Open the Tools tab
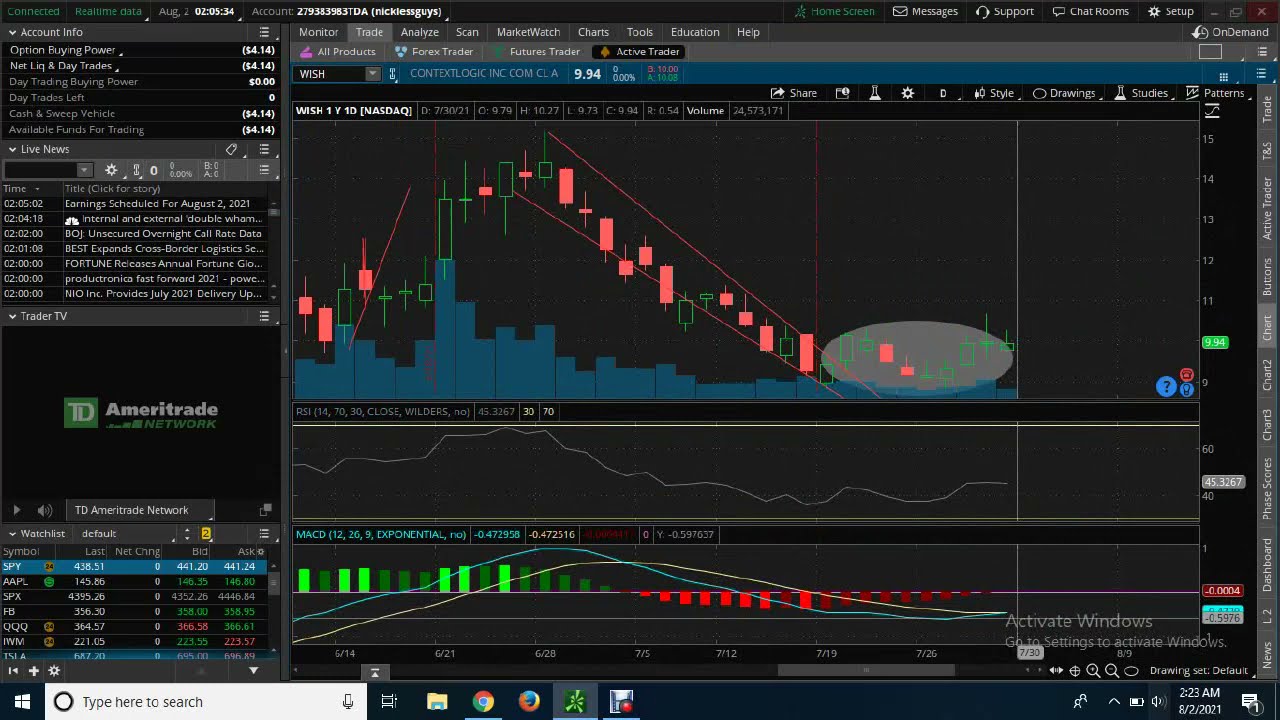1280x720 pixels. pyautogui.click(x=640, y=32)
